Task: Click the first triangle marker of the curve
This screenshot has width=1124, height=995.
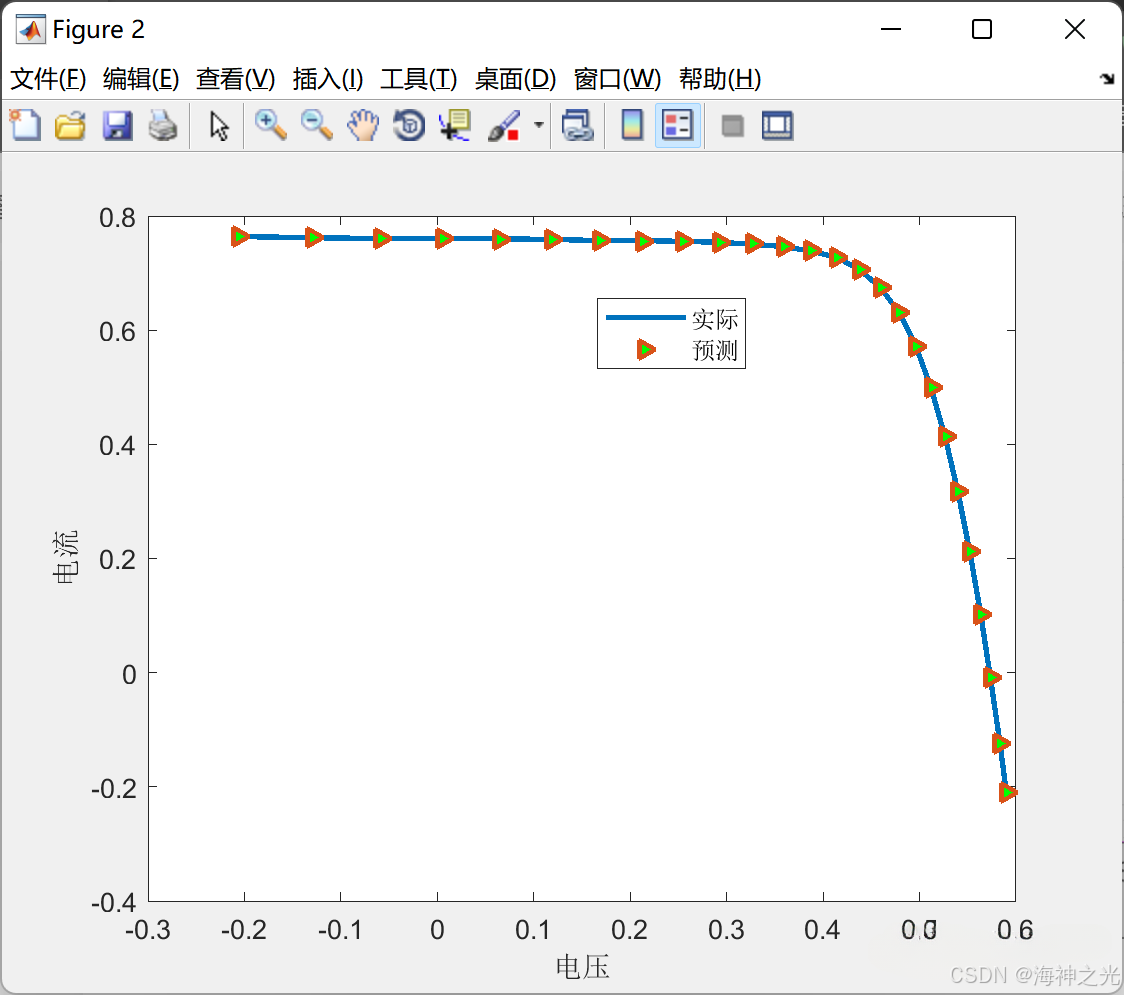Action: click(240, 236)
